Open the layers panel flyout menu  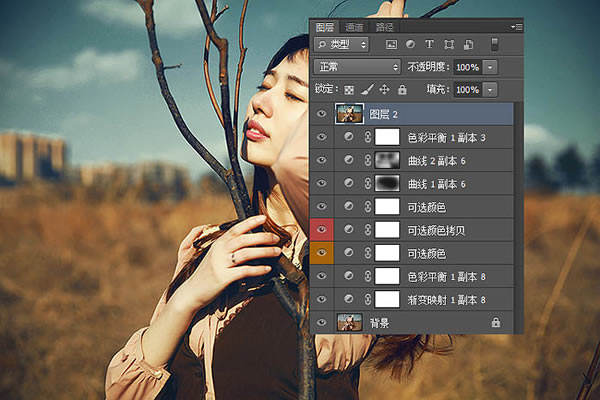click(x=516, y=27)
